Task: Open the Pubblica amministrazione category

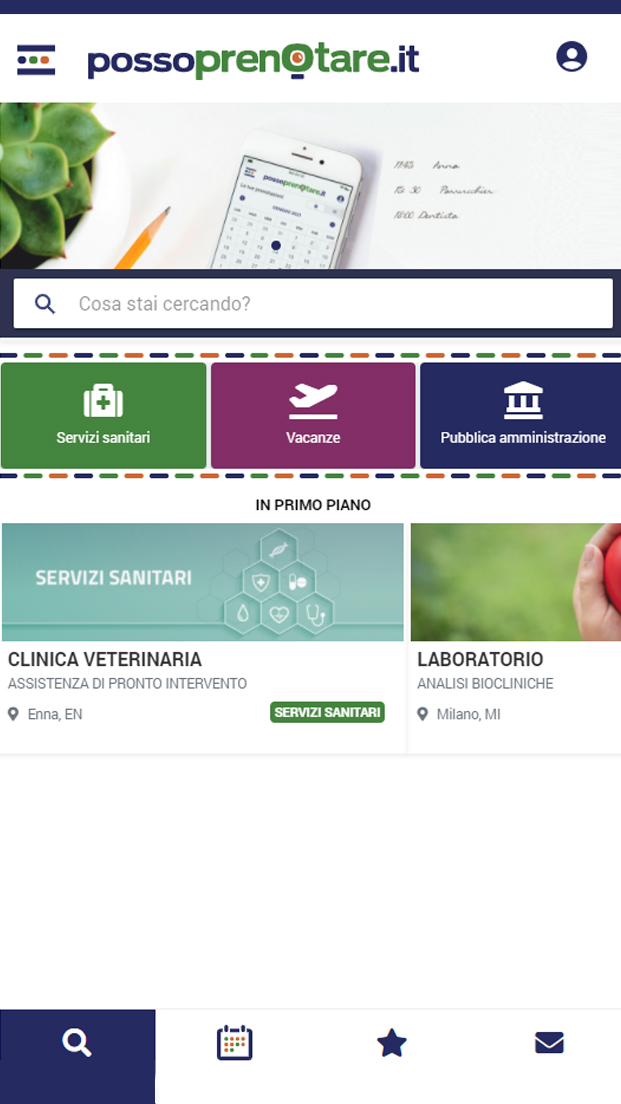Action: [521, 415]
